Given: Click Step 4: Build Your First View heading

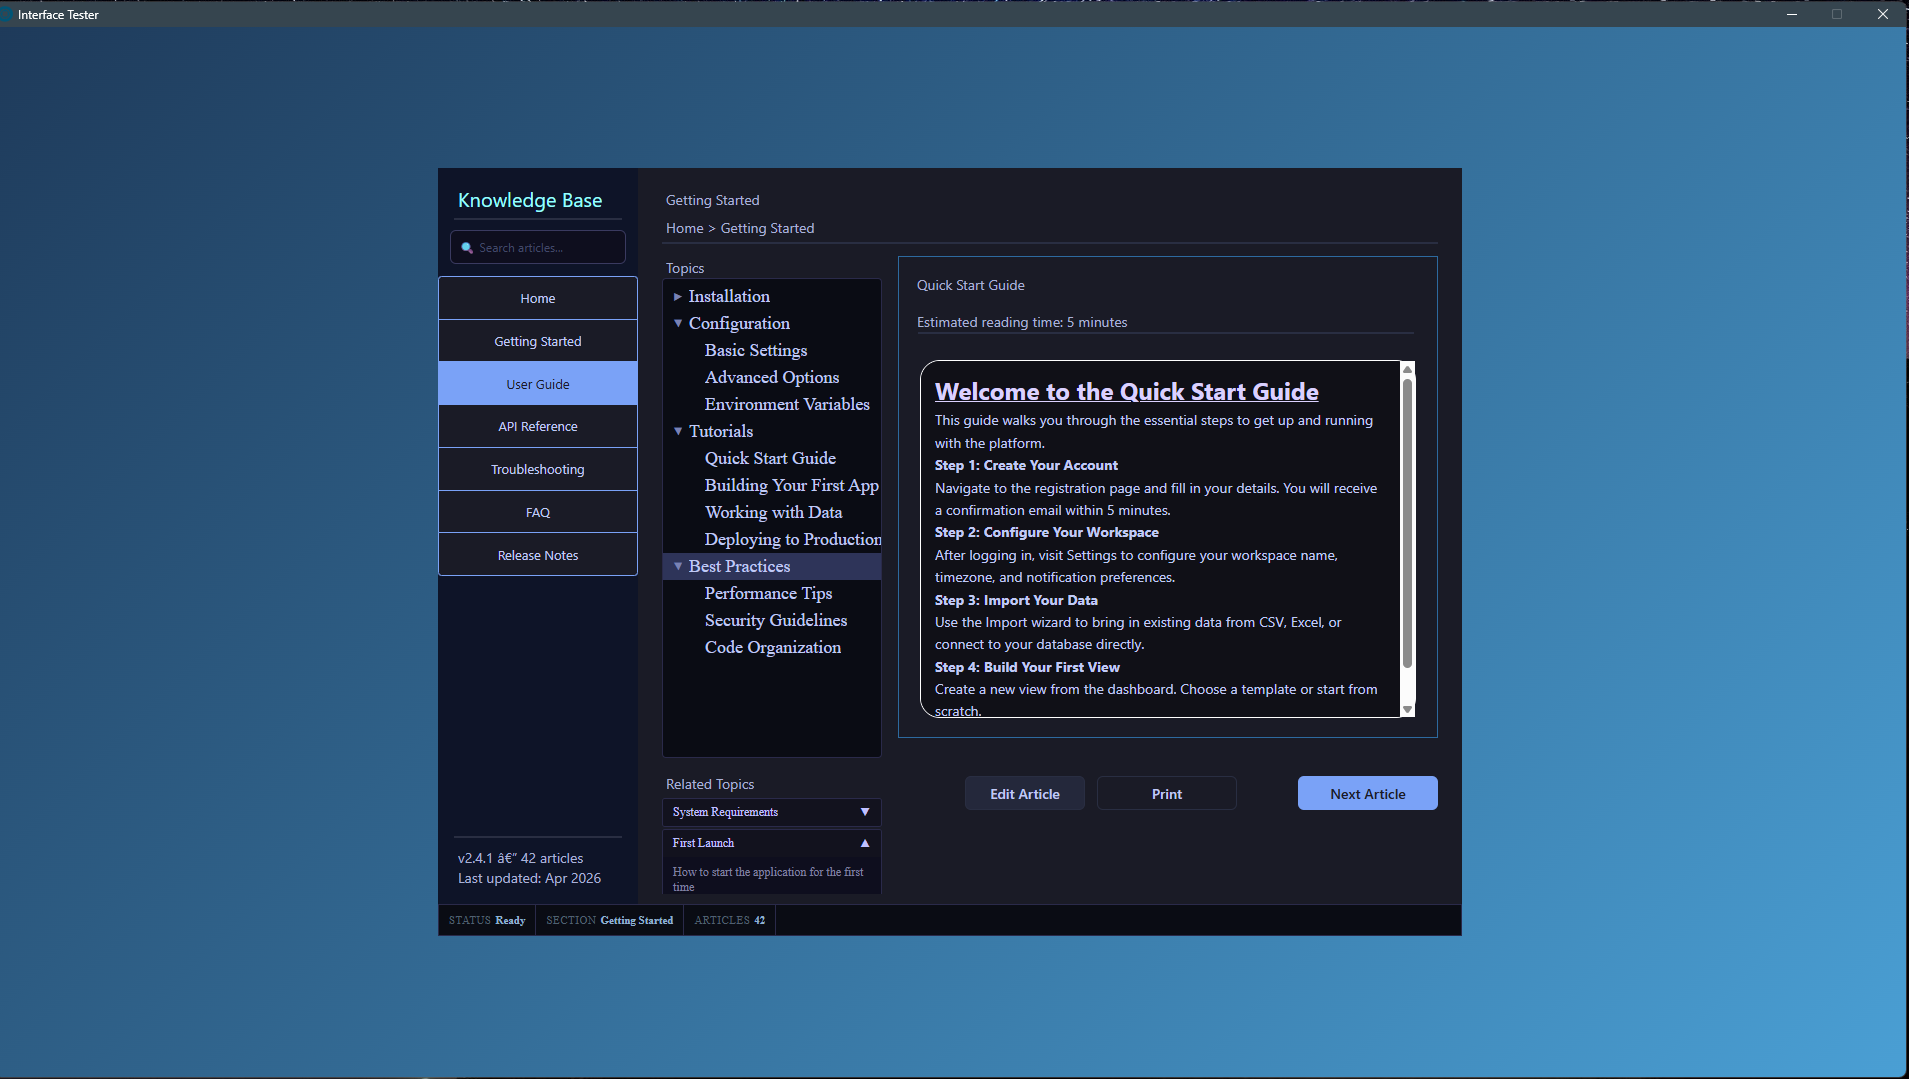Looking at the screenshot, I should (x=1027, y=668).
